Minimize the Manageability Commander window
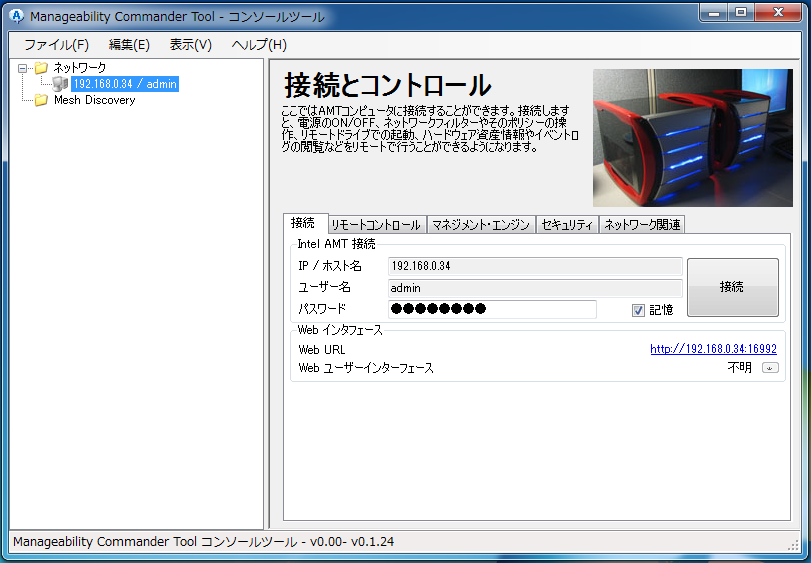The width and height of the screenshot is (811, 563). click(x=714, y=12)
